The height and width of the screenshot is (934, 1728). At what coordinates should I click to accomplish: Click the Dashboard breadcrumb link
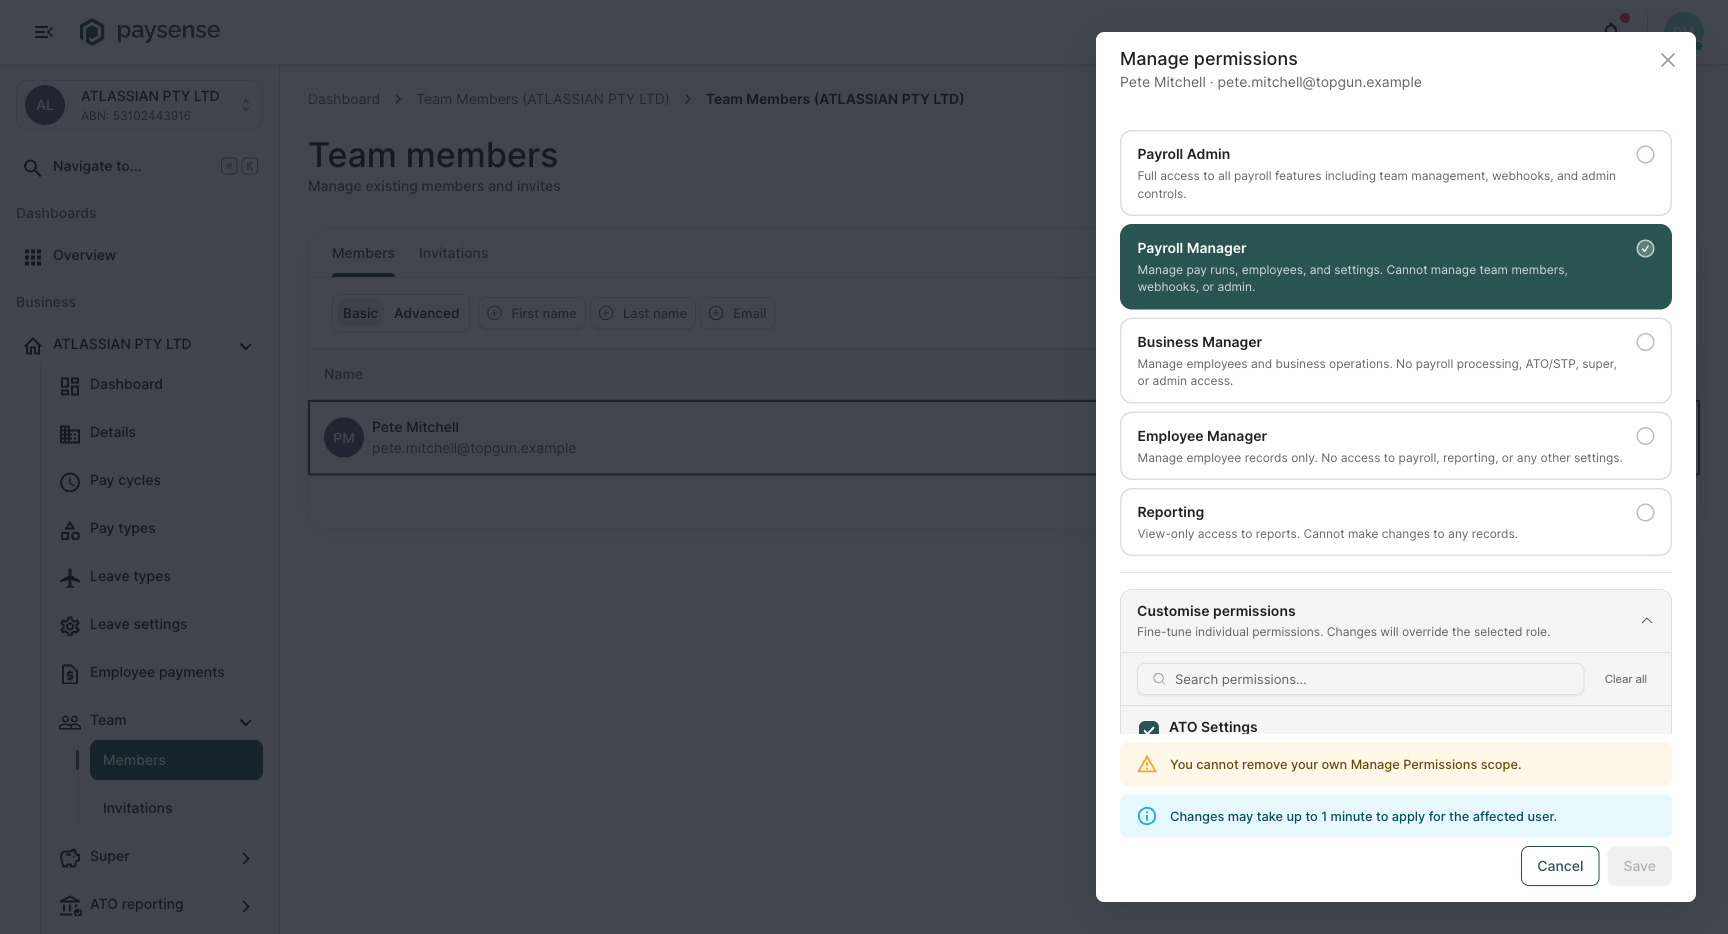344,99
